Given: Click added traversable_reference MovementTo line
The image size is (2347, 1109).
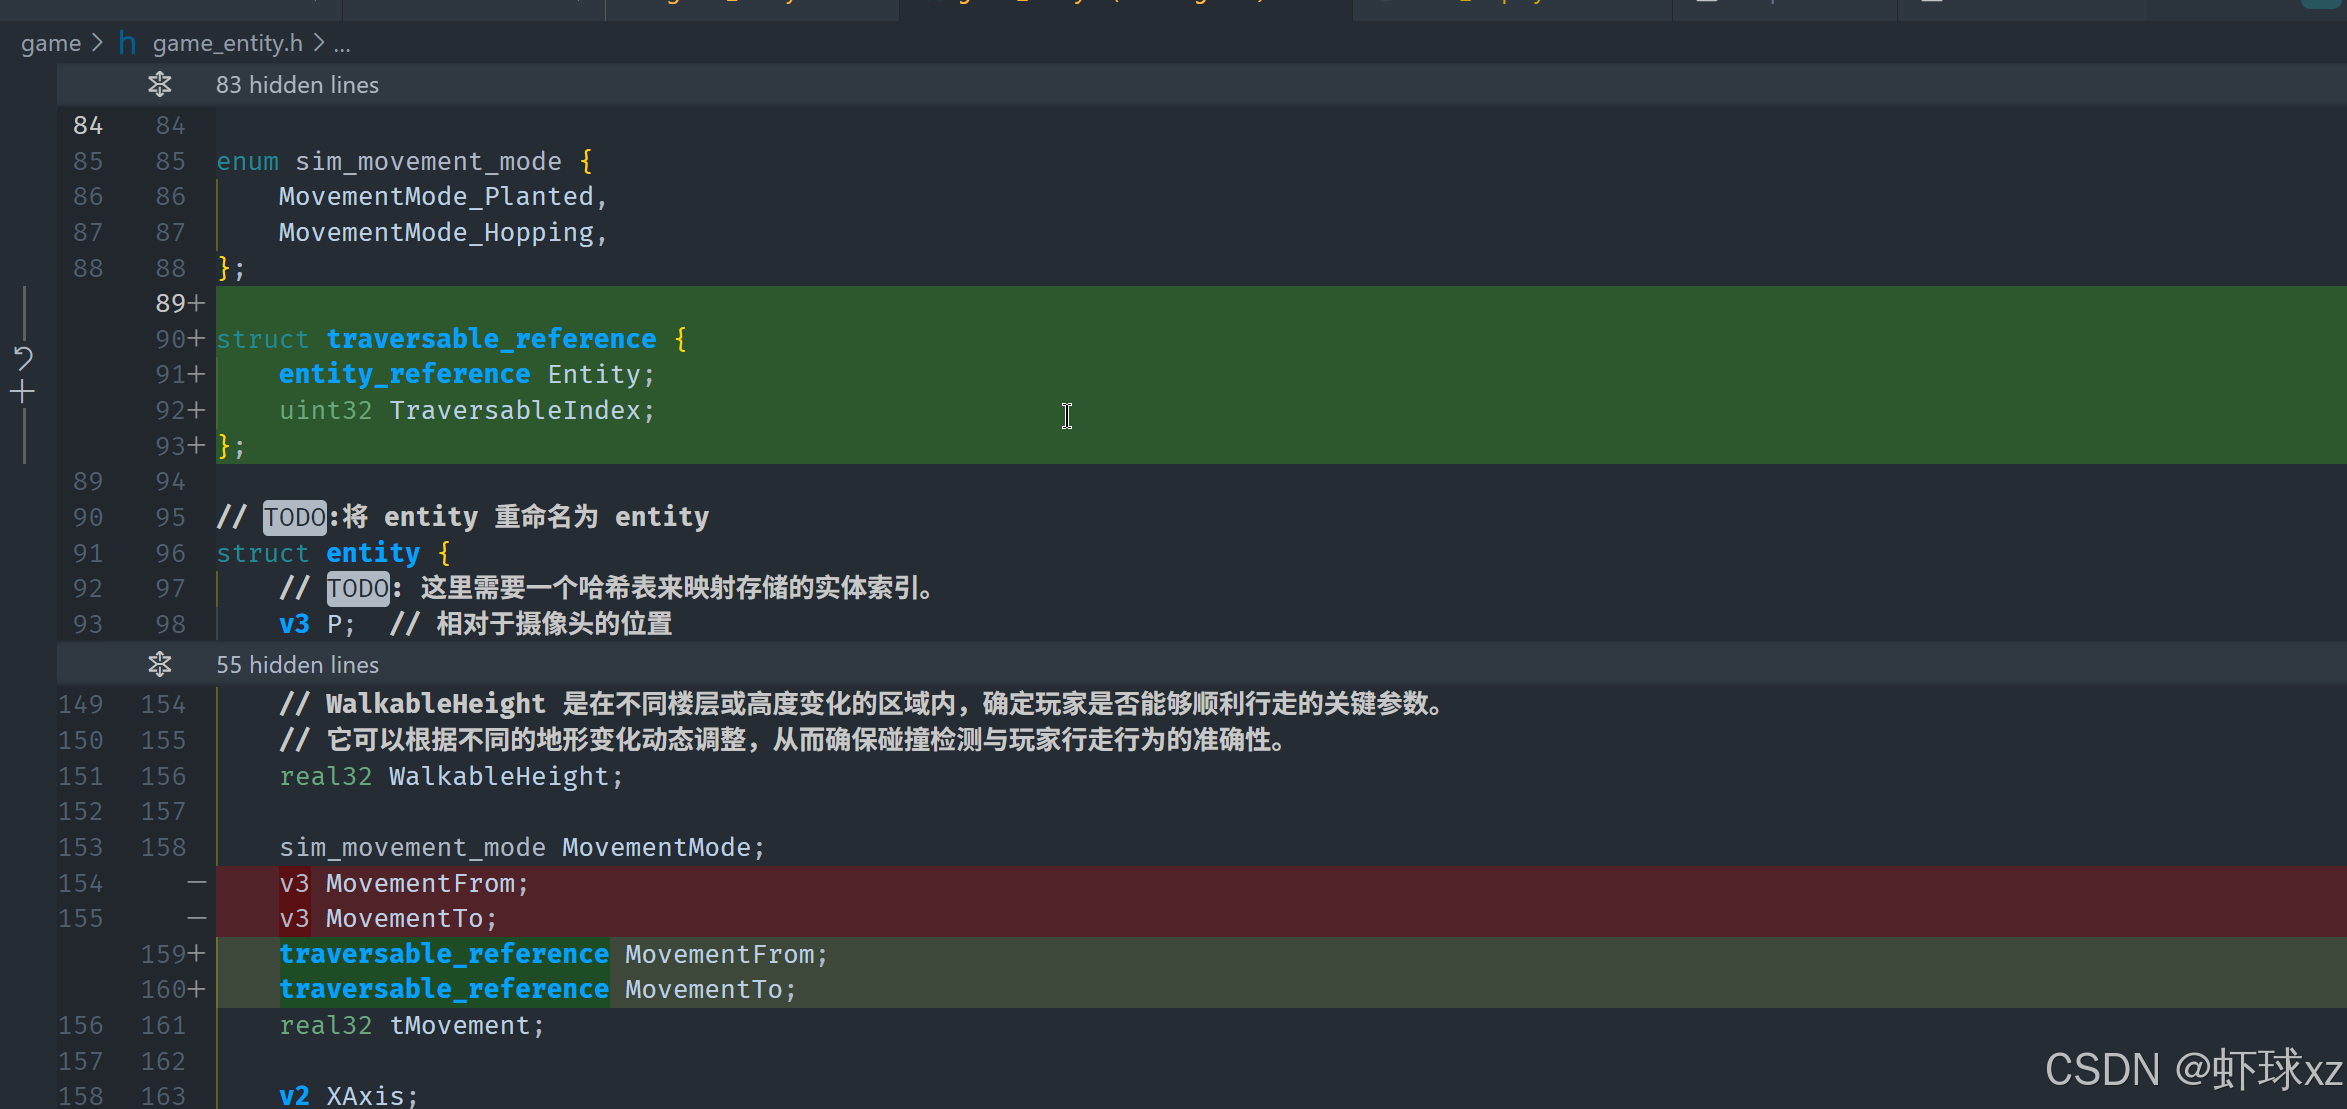Looking at the screenshot, I should coord(537,989).
